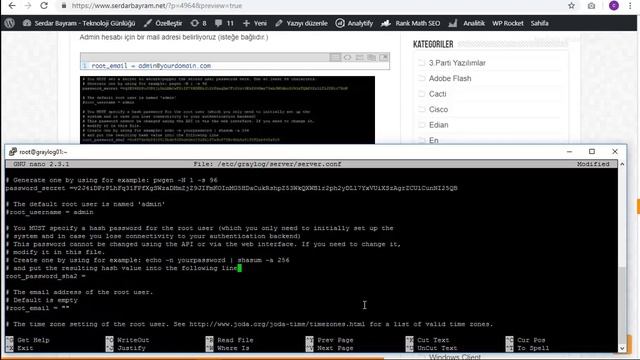Click the Where Is shortcut in nano footer
This screenshot has height=360, width=640.
pos(228,348)
